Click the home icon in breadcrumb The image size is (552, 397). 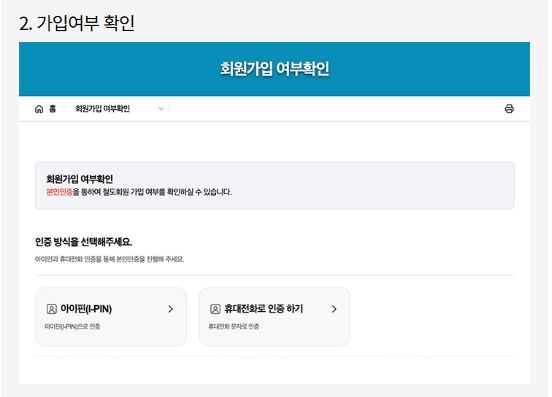tap(39, 109)
